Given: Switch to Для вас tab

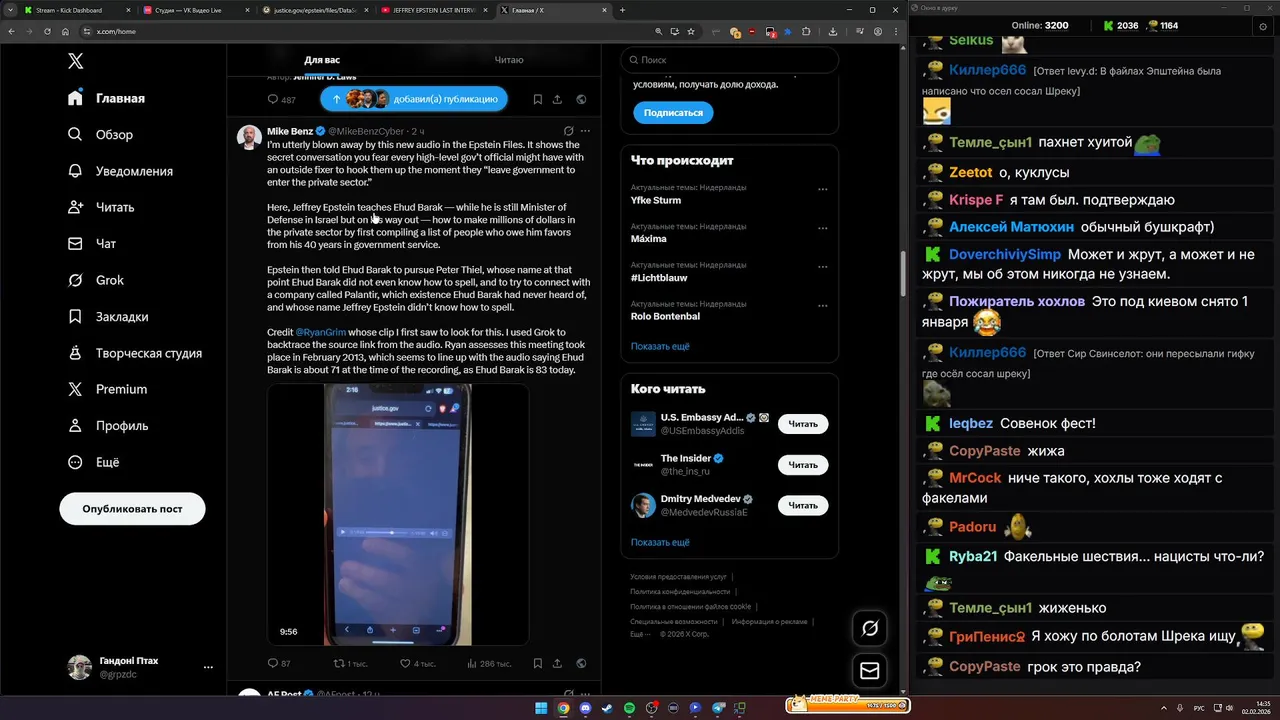Looking at the screenshot, I should (322, 60).
